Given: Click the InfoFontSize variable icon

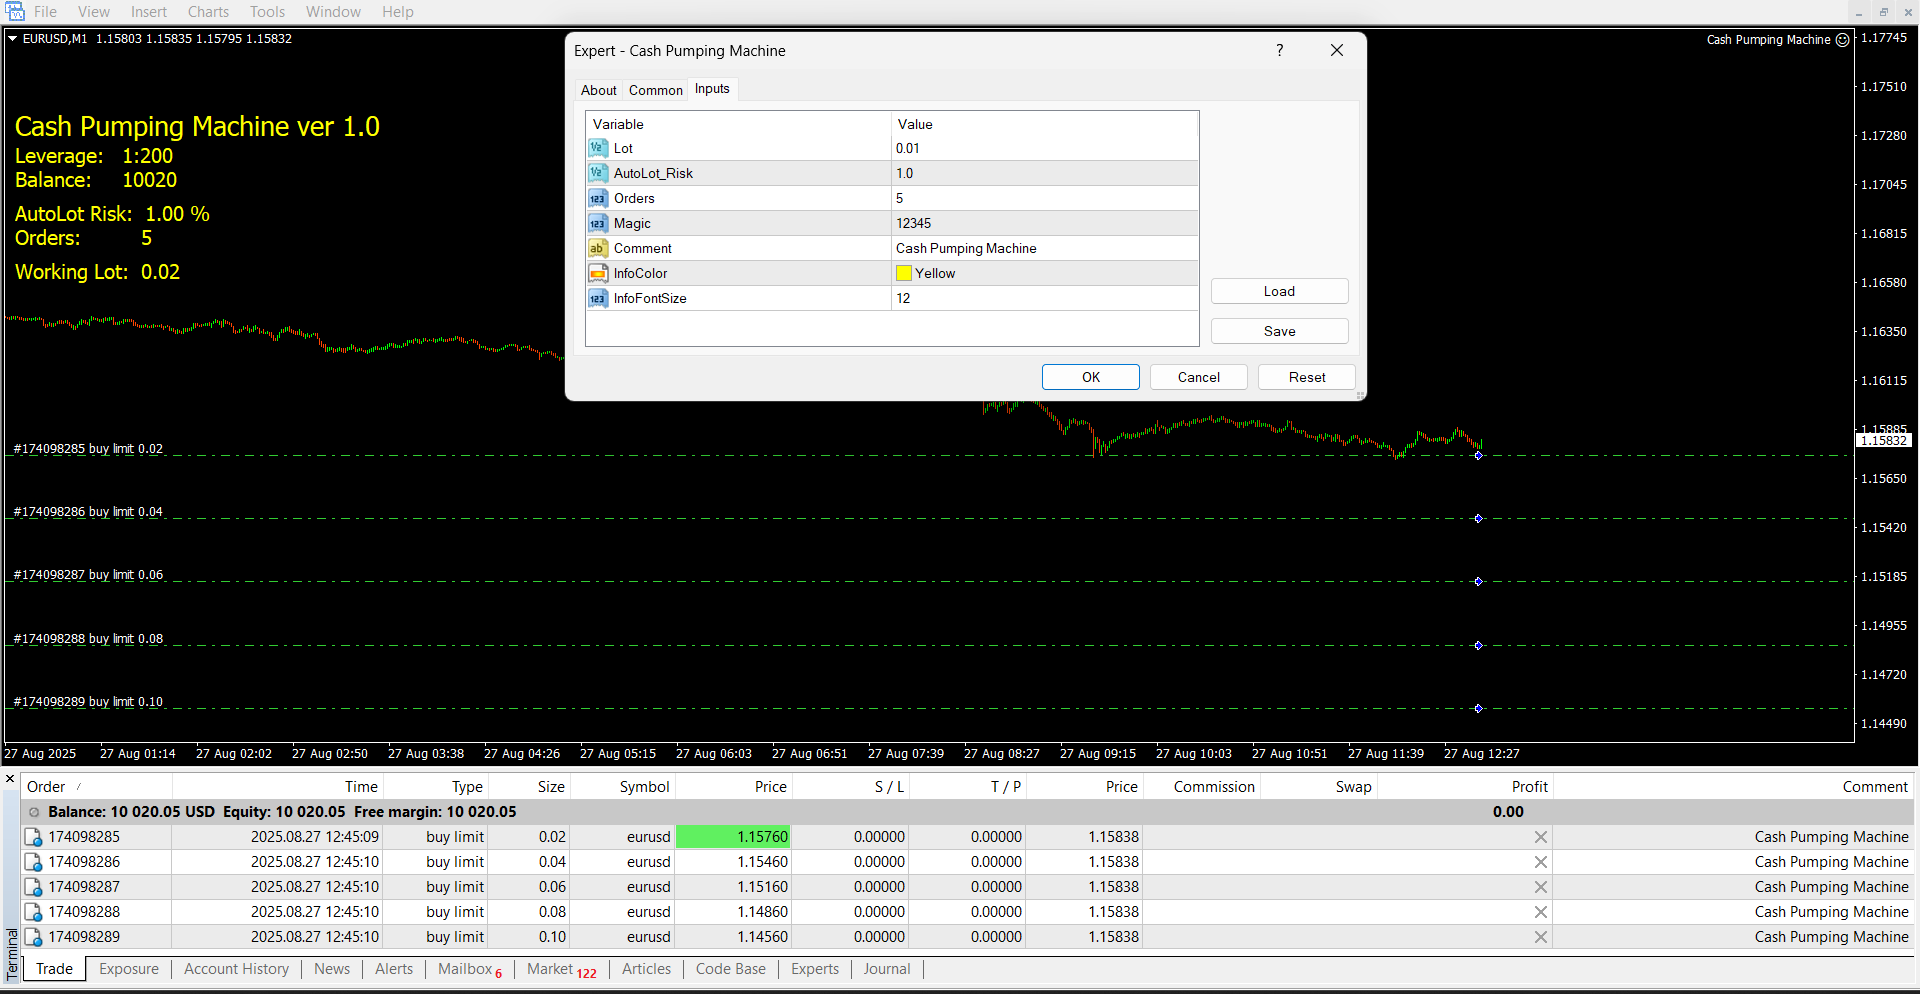Looking at the screenshot, I should 598,298.
